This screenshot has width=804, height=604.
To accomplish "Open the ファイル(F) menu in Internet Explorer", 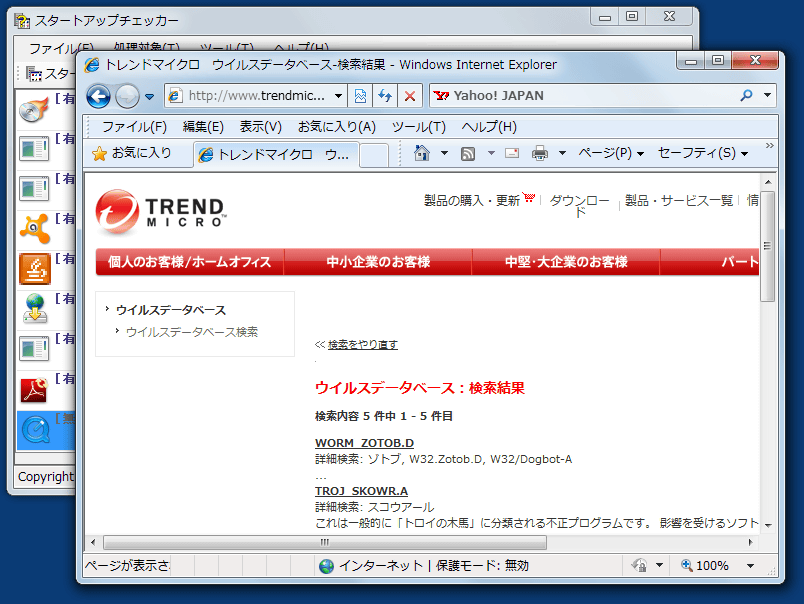I will [134, 127].
